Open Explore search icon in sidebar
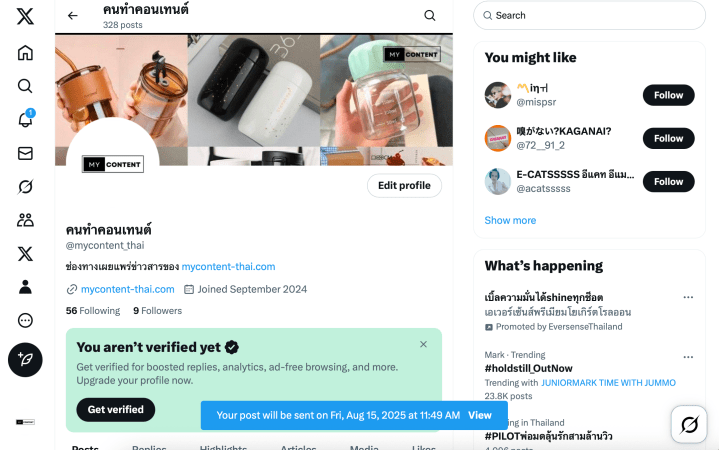 tap(25, 86)
